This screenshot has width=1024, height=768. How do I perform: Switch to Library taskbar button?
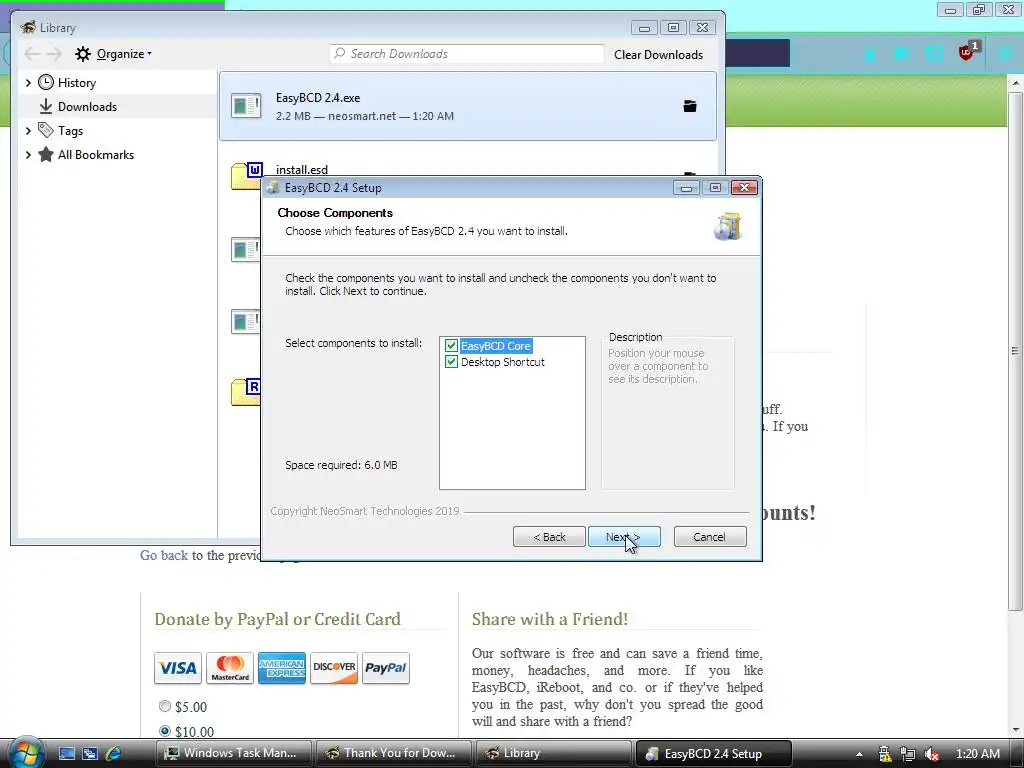553,753
